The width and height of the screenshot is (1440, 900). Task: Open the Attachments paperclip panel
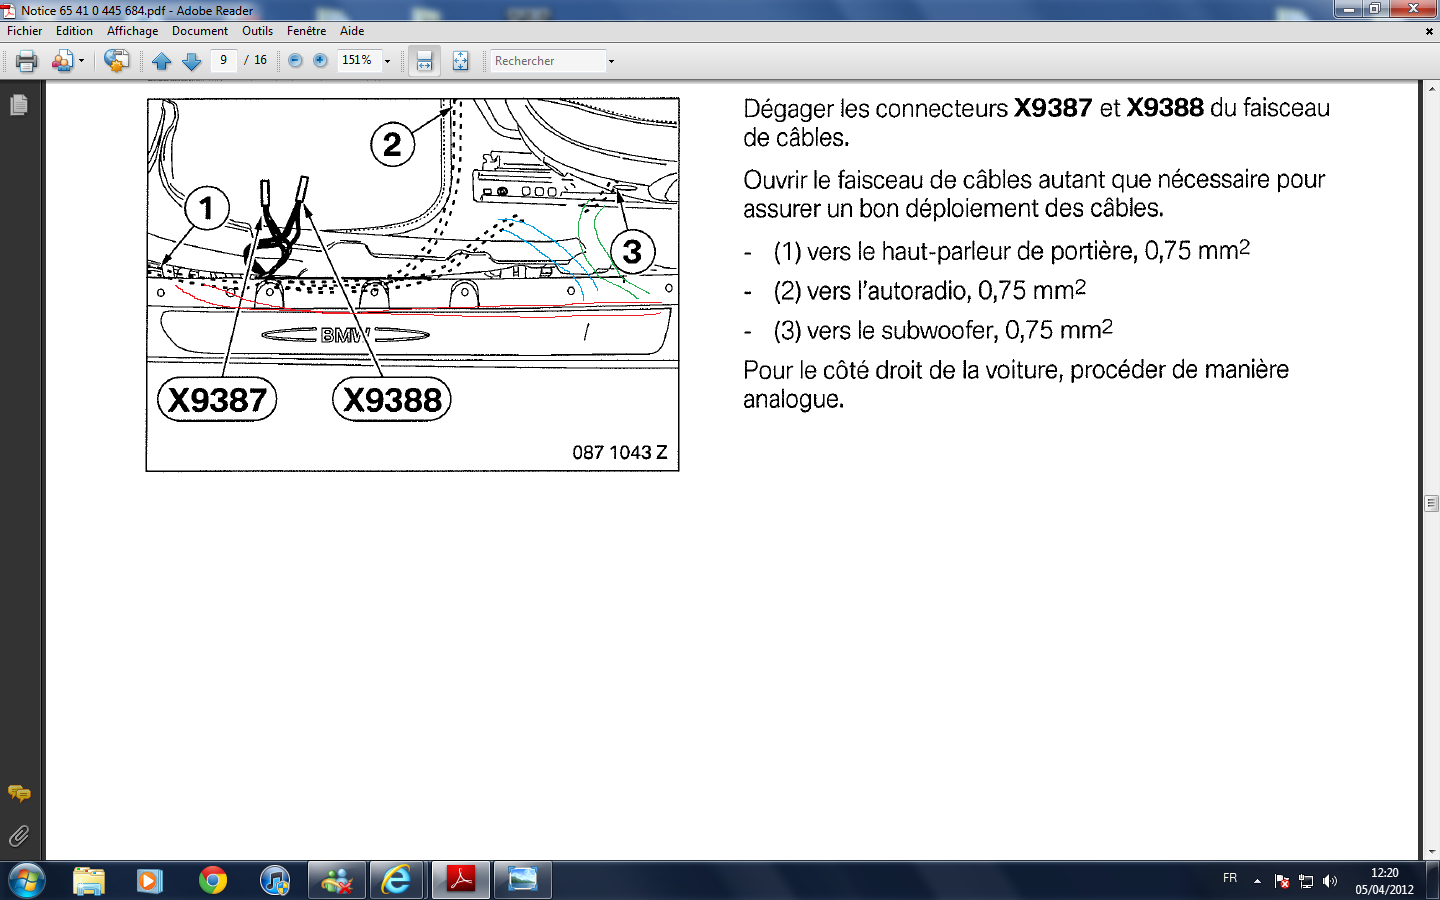click(19, 836)
